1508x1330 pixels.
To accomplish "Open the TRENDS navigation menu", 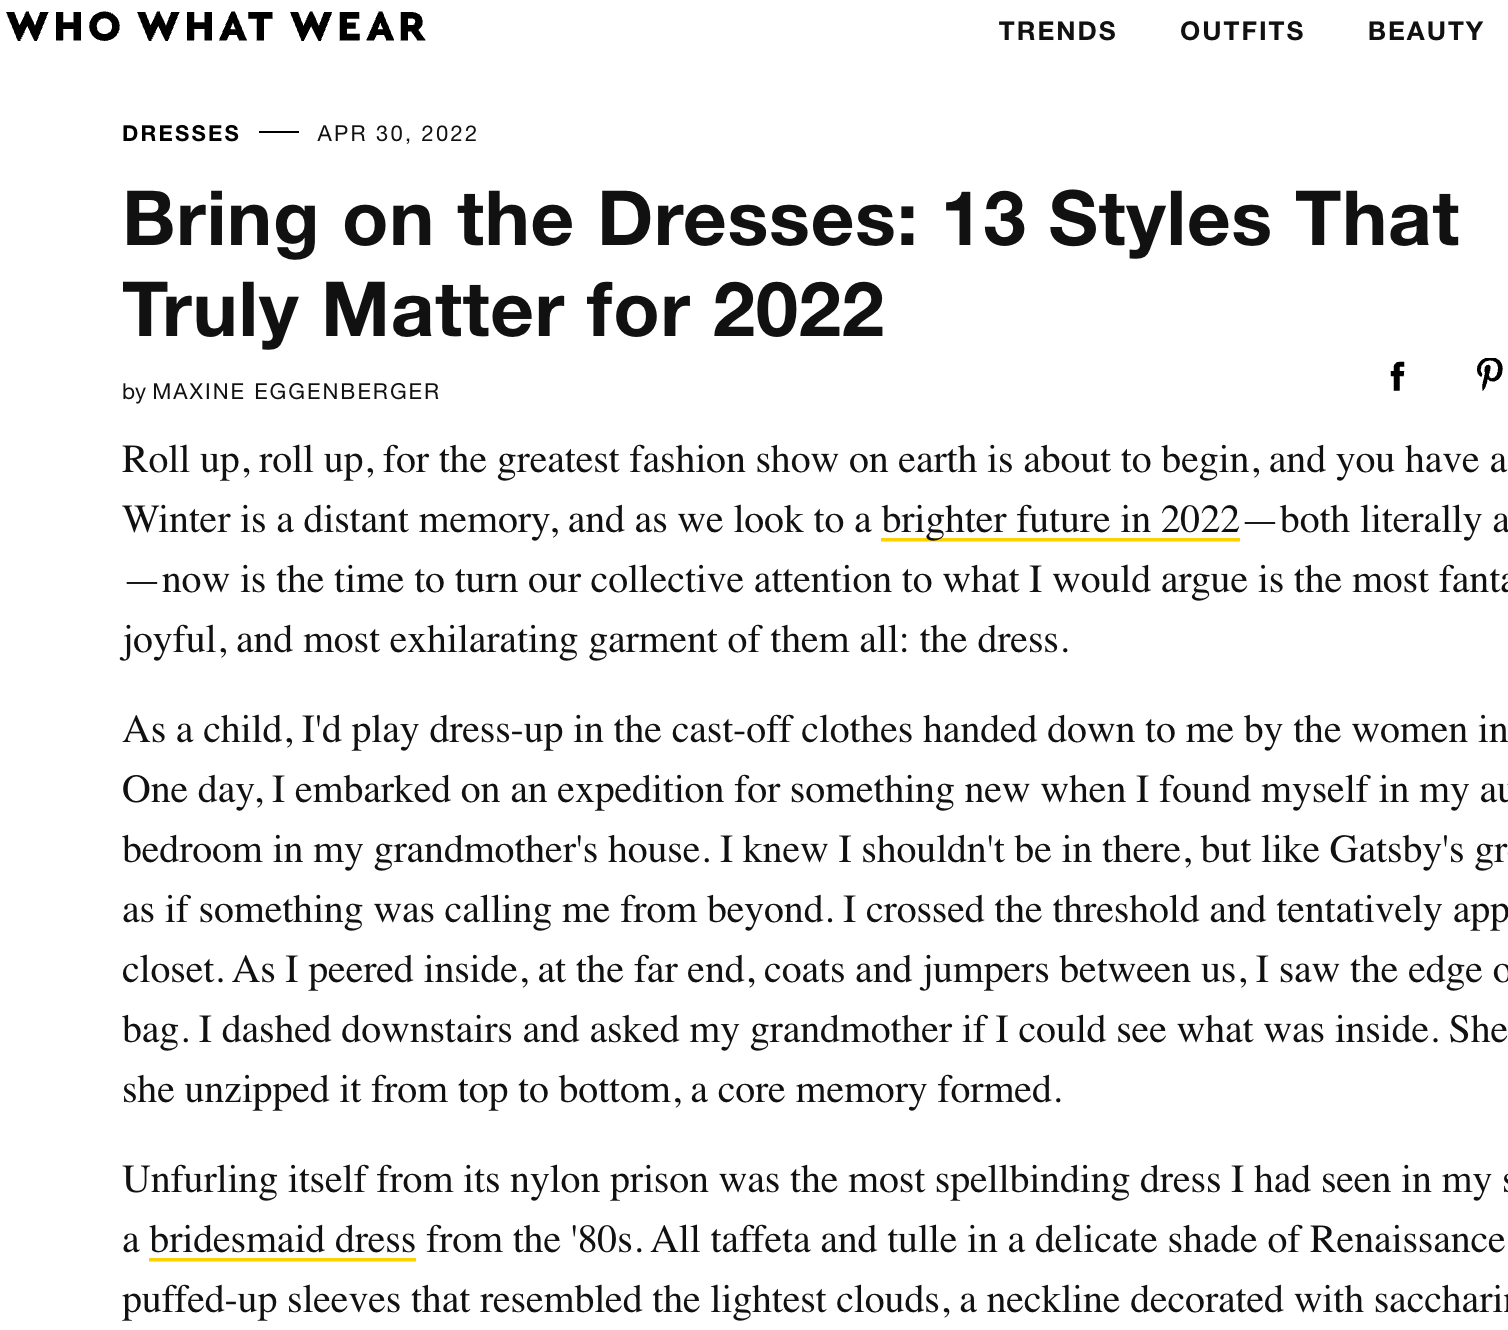I will point(1058,31).
